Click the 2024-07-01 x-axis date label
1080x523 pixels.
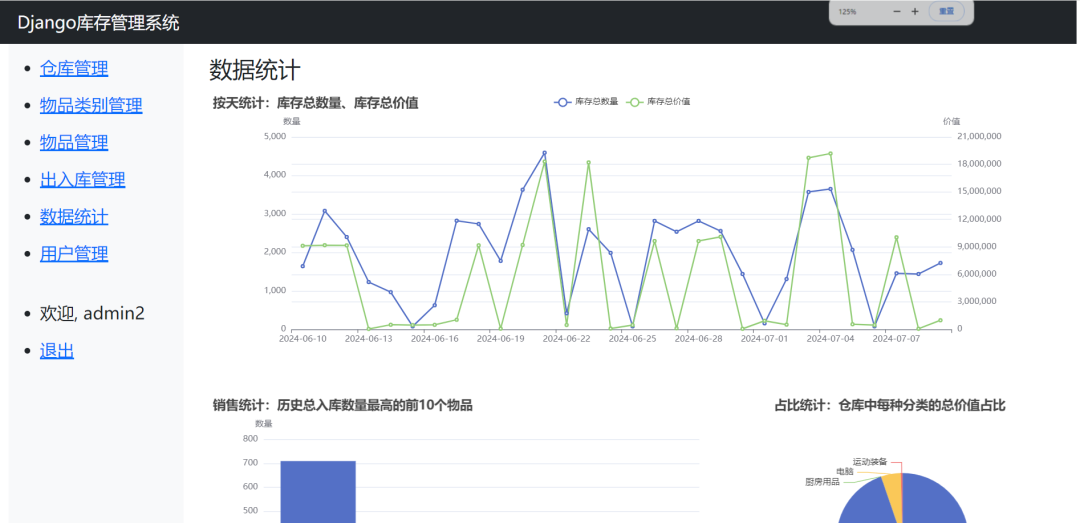tap(765, 339)
